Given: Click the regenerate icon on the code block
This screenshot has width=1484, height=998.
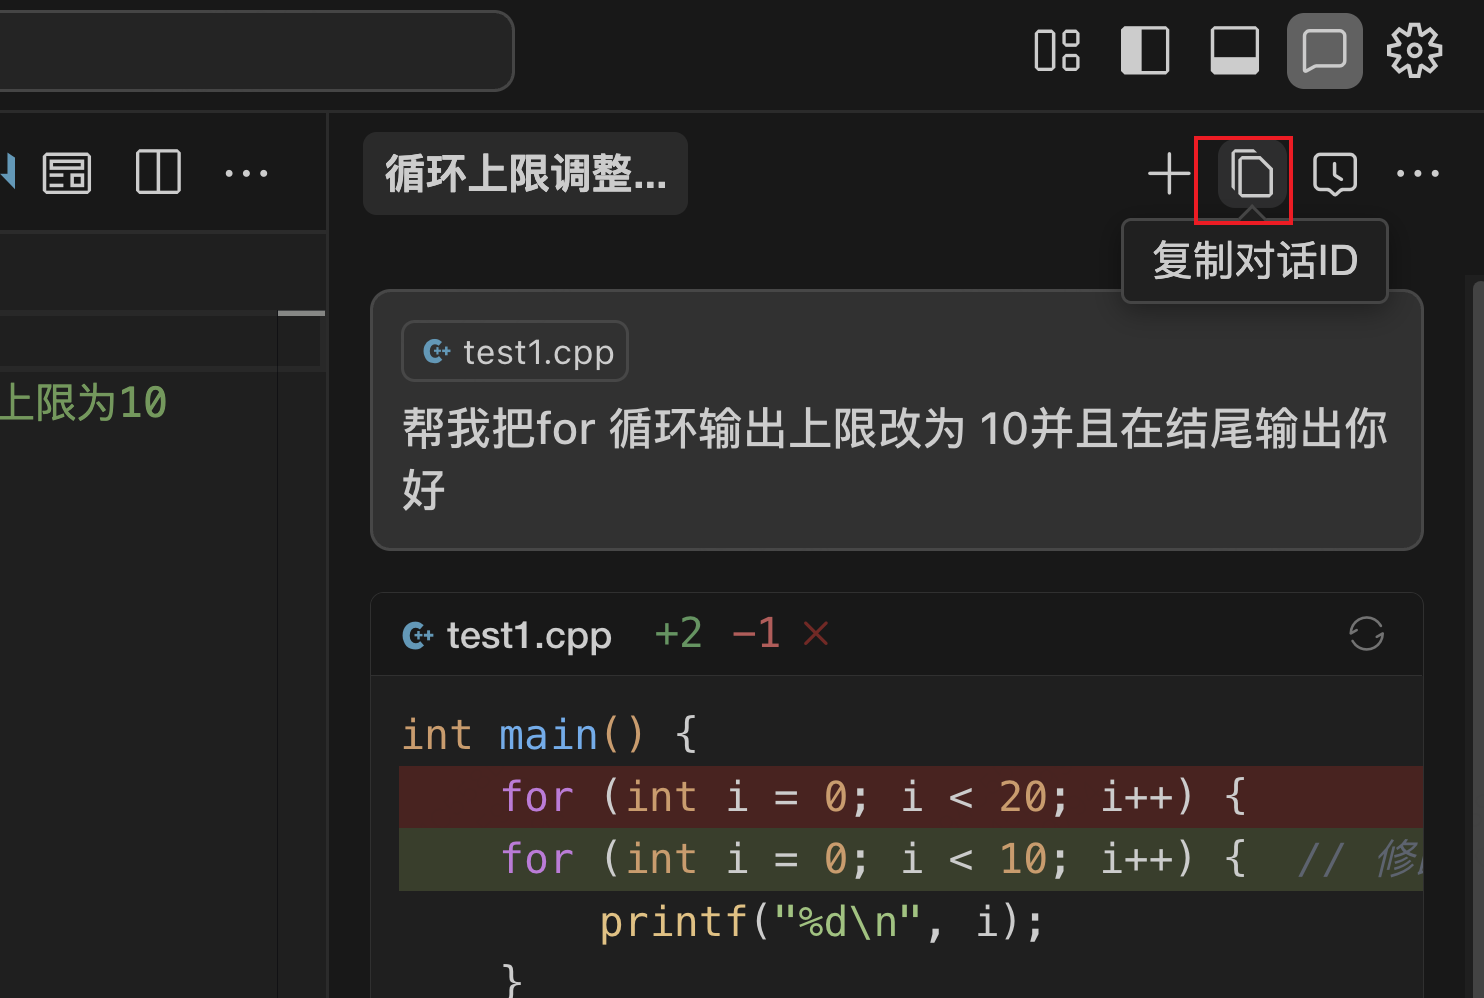Looking at the screenshot, I should [1366, 634].
